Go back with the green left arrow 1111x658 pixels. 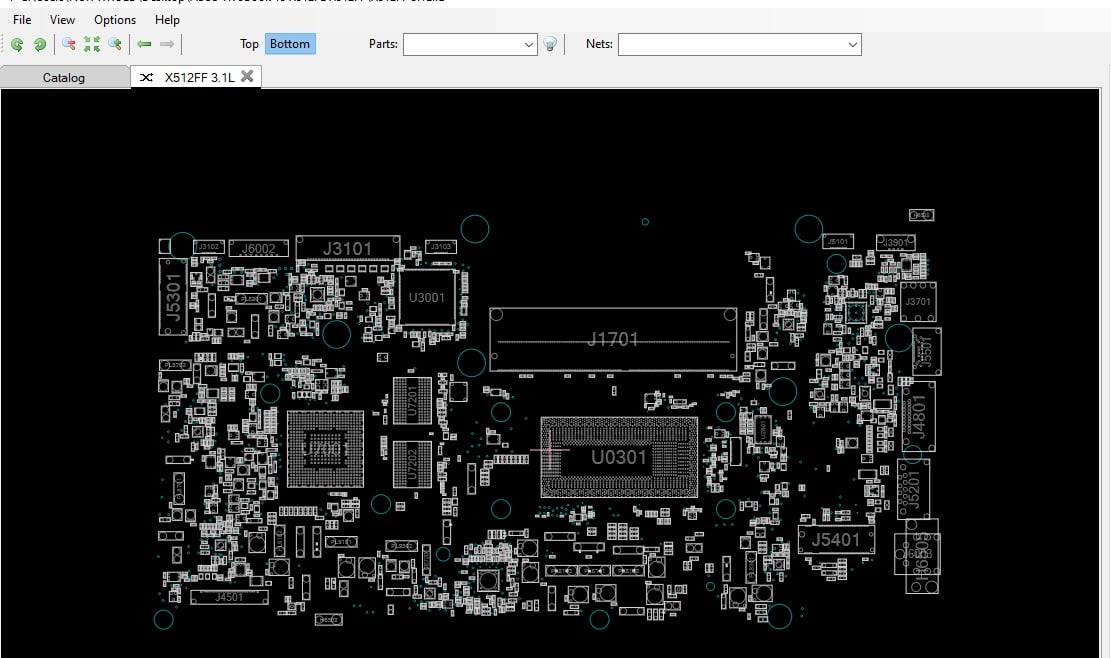pos(144,44)
